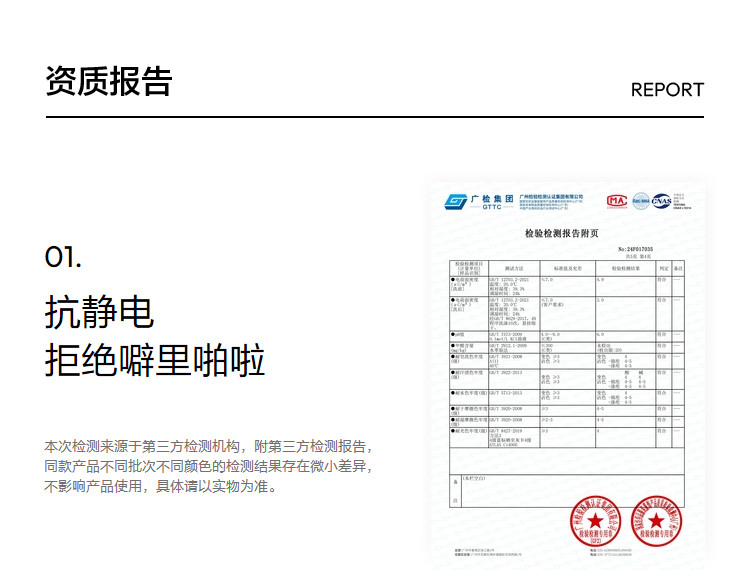This screenshot has width=750, height=587.
Task: Click the right red star seal
Action: (654, 521)
